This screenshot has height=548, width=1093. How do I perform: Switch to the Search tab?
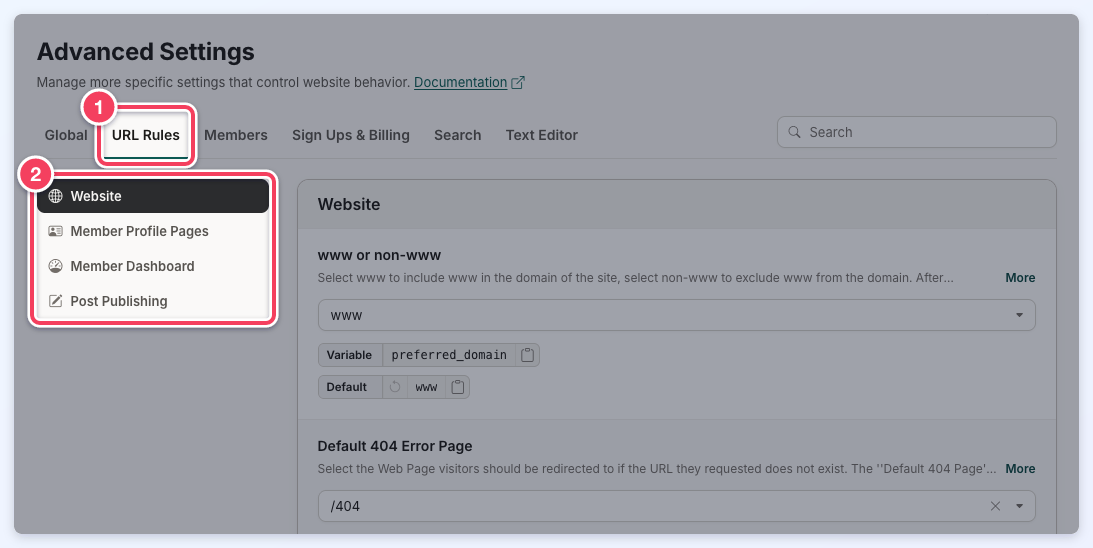[457, 135]
